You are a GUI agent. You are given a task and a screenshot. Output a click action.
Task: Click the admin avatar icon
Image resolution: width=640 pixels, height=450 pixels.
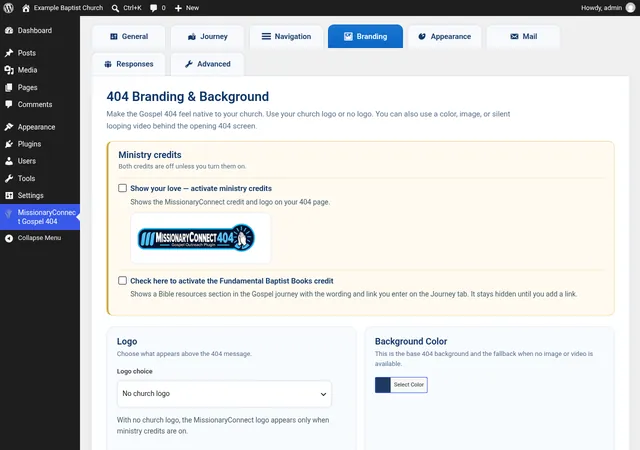(631, 8)
